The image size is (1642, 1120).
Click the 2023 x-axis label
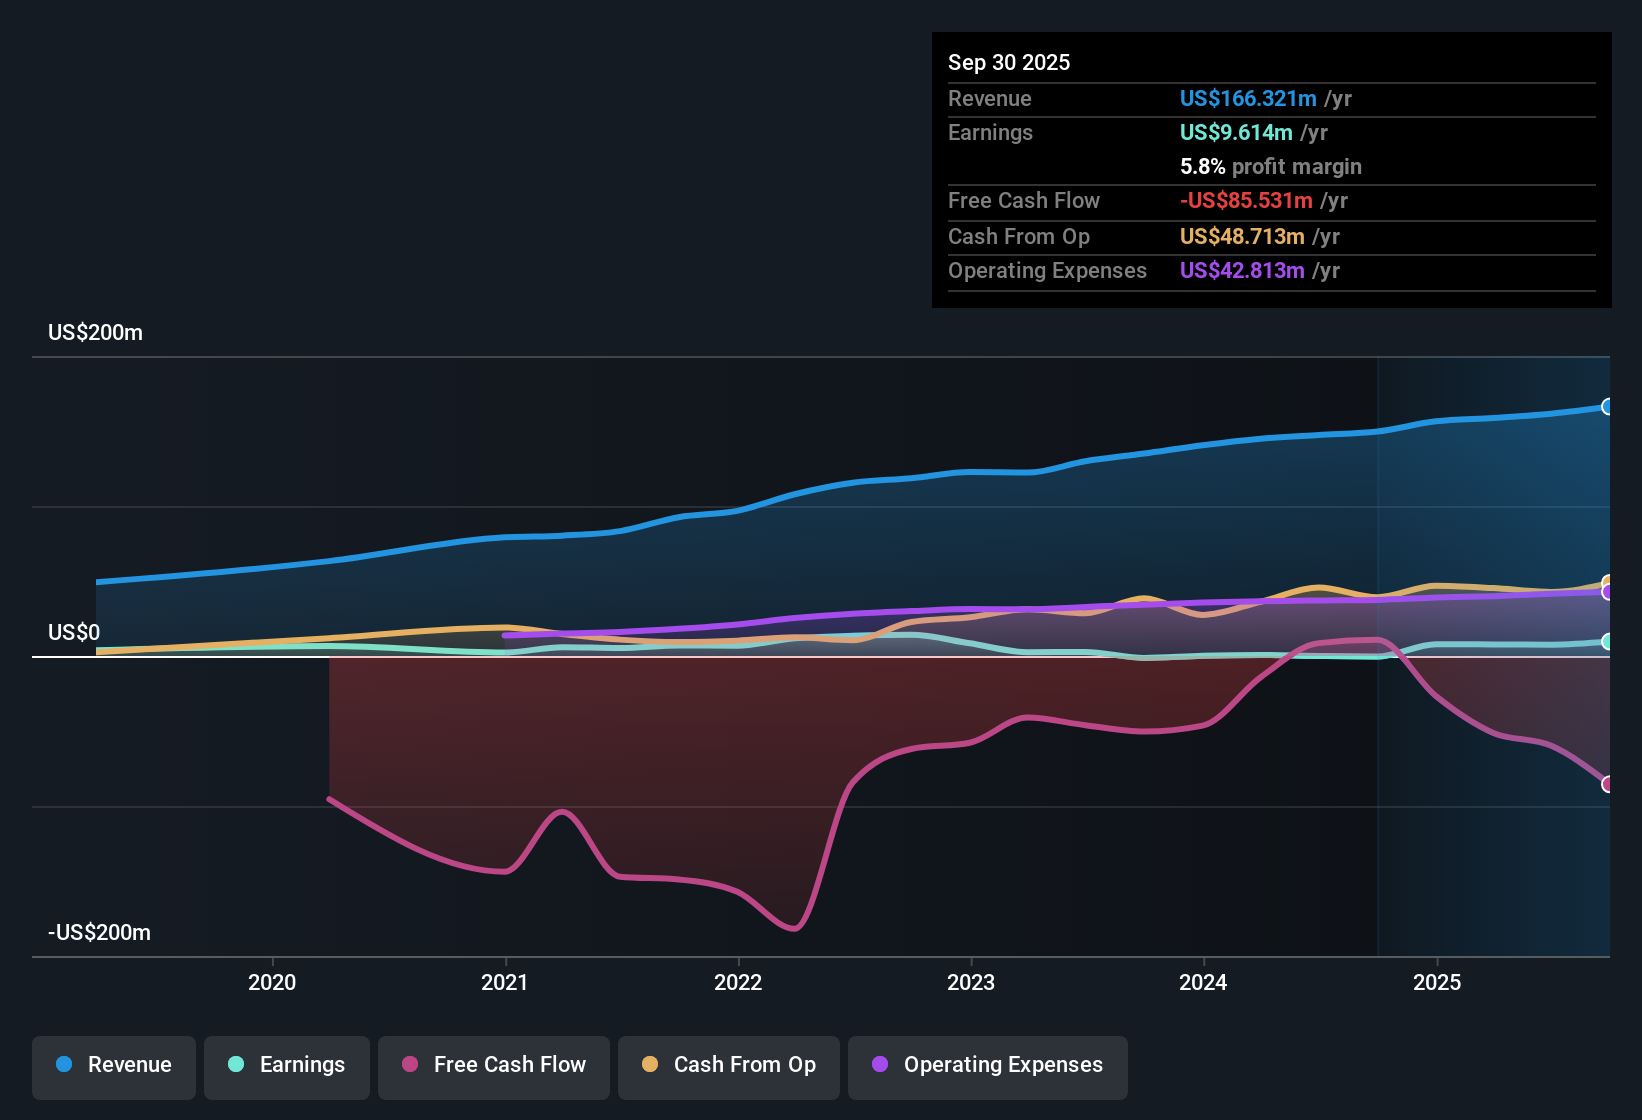pos(971,982)
